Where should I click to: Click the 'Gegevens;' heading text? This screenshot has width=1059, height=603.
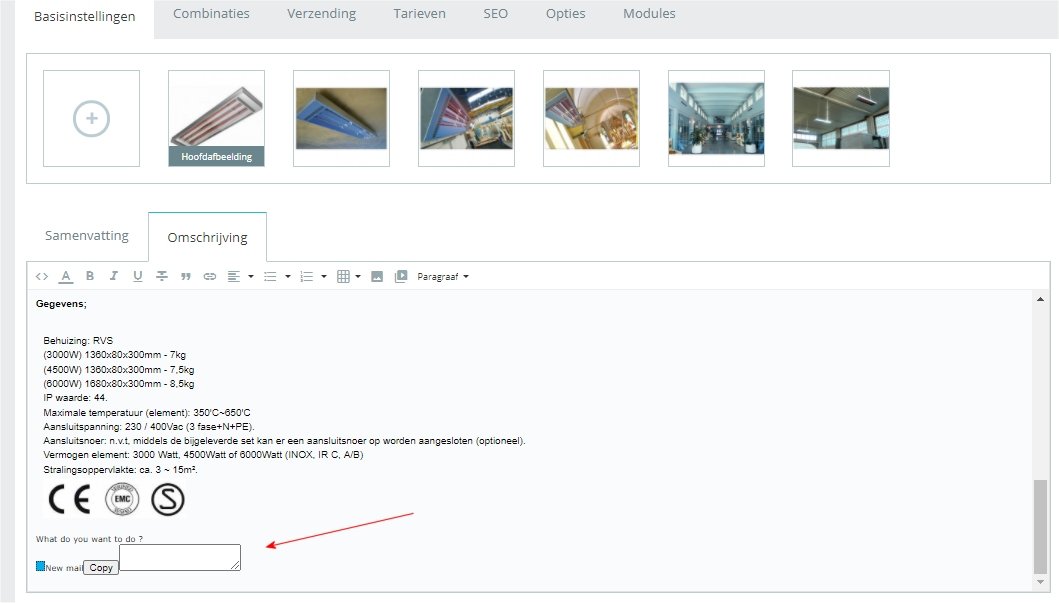61,304
